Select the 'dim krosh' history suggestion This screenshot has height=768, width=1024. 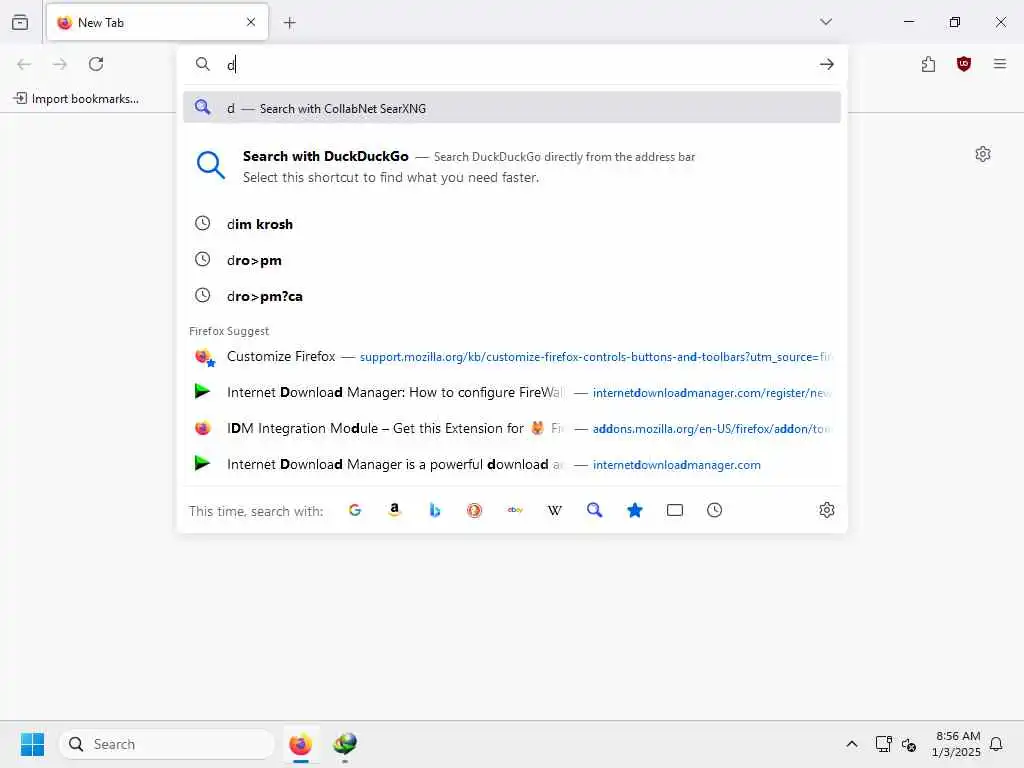512,224
